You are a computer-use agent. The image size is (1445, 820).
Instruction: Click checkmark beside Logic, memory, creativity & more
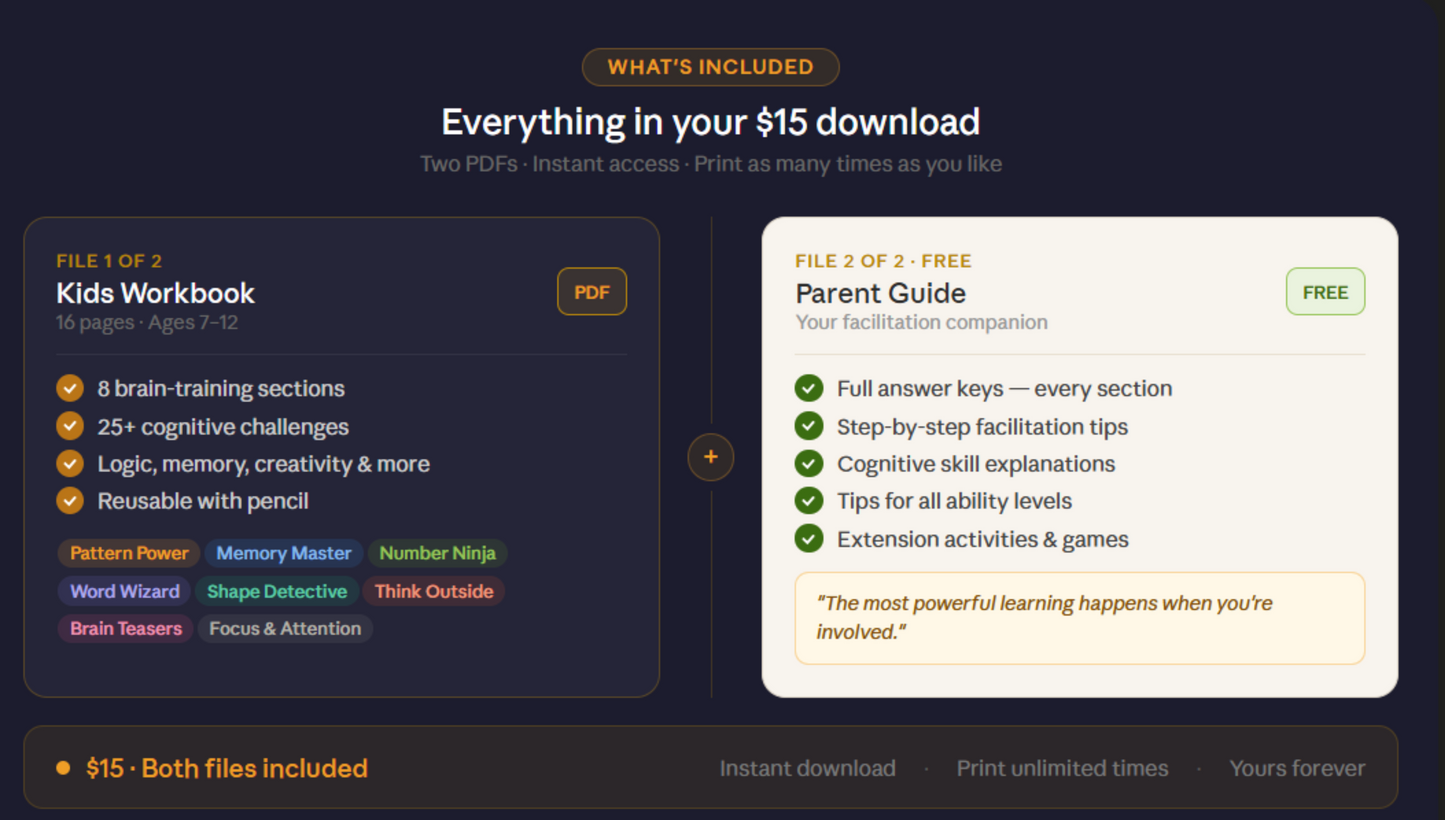[70, 464]
